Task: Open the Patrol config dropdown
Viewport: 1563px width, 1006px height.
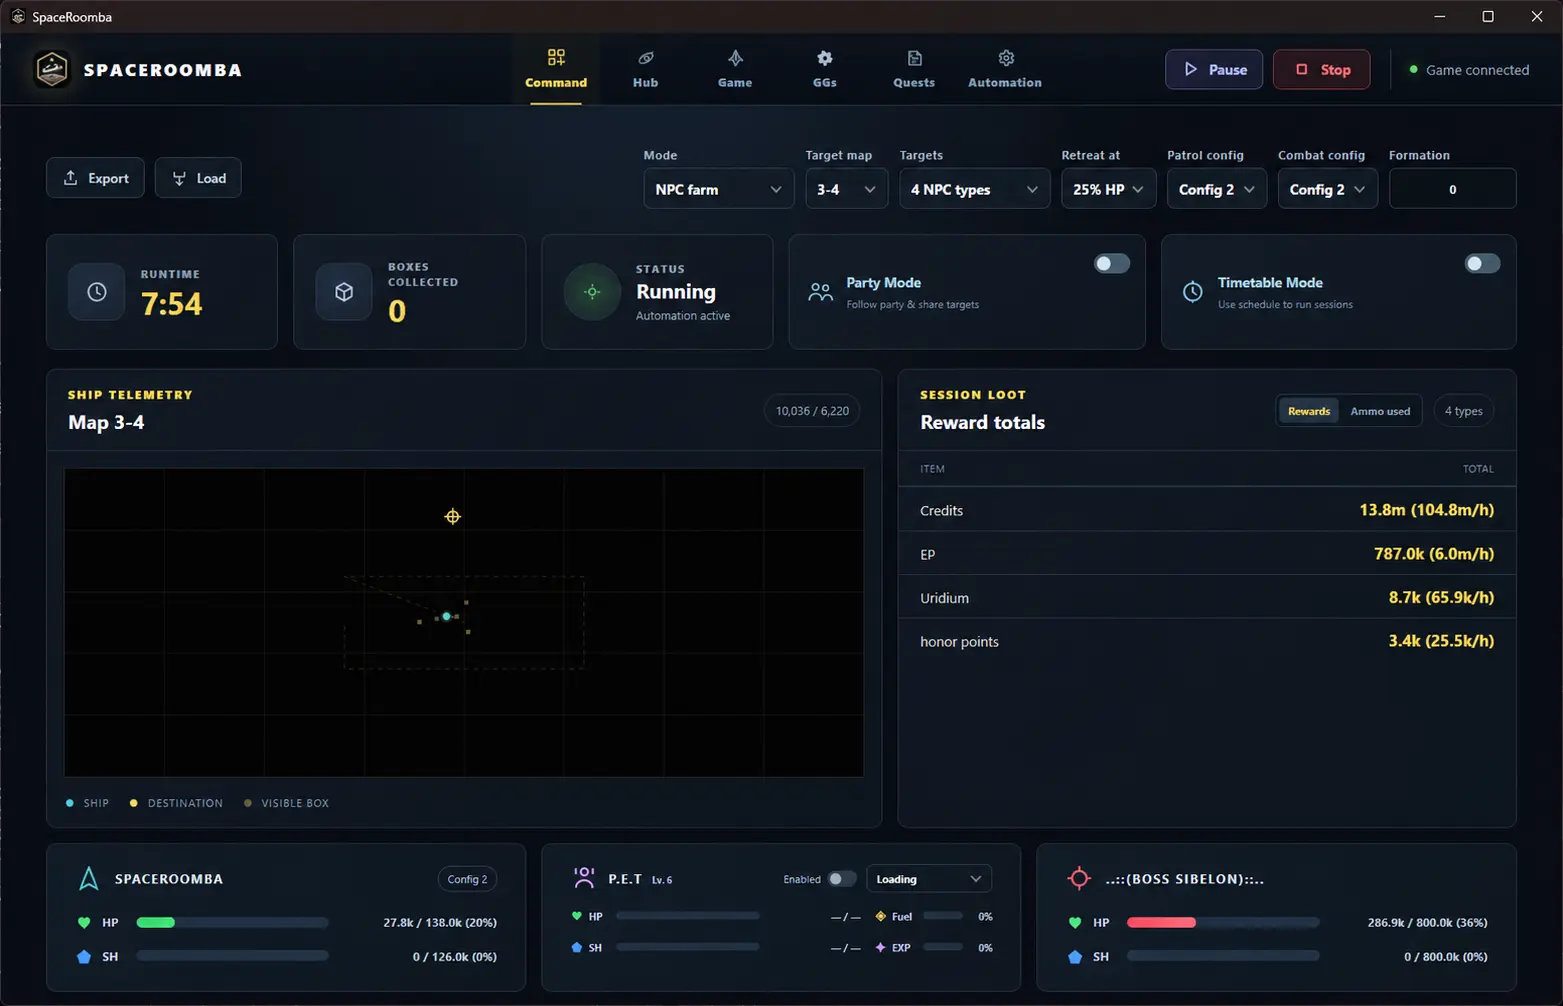Action: pos(1216,189)
